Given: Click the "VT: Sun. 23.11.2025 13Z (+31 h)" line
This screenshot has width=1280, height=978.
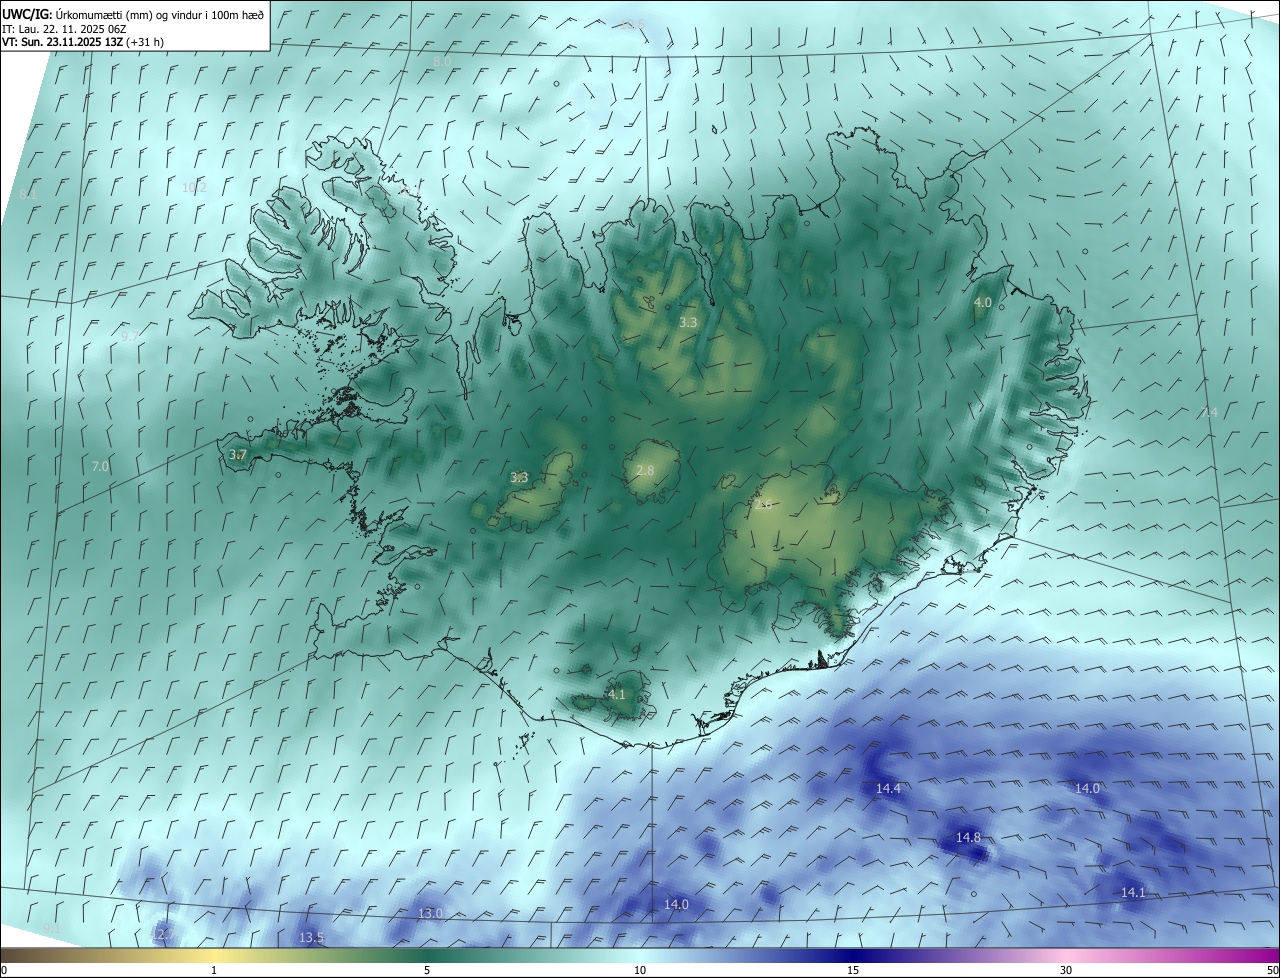Looking at the screenshot, I should [84, 42].
